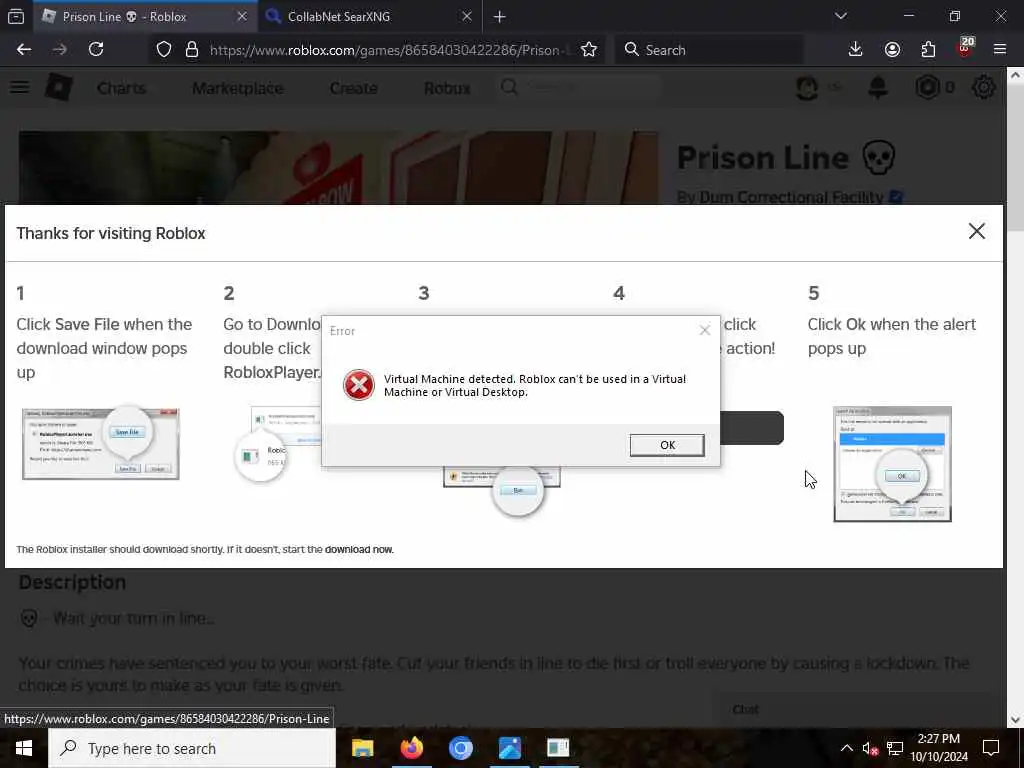Click OK in the Error dialog

point(667,445)
